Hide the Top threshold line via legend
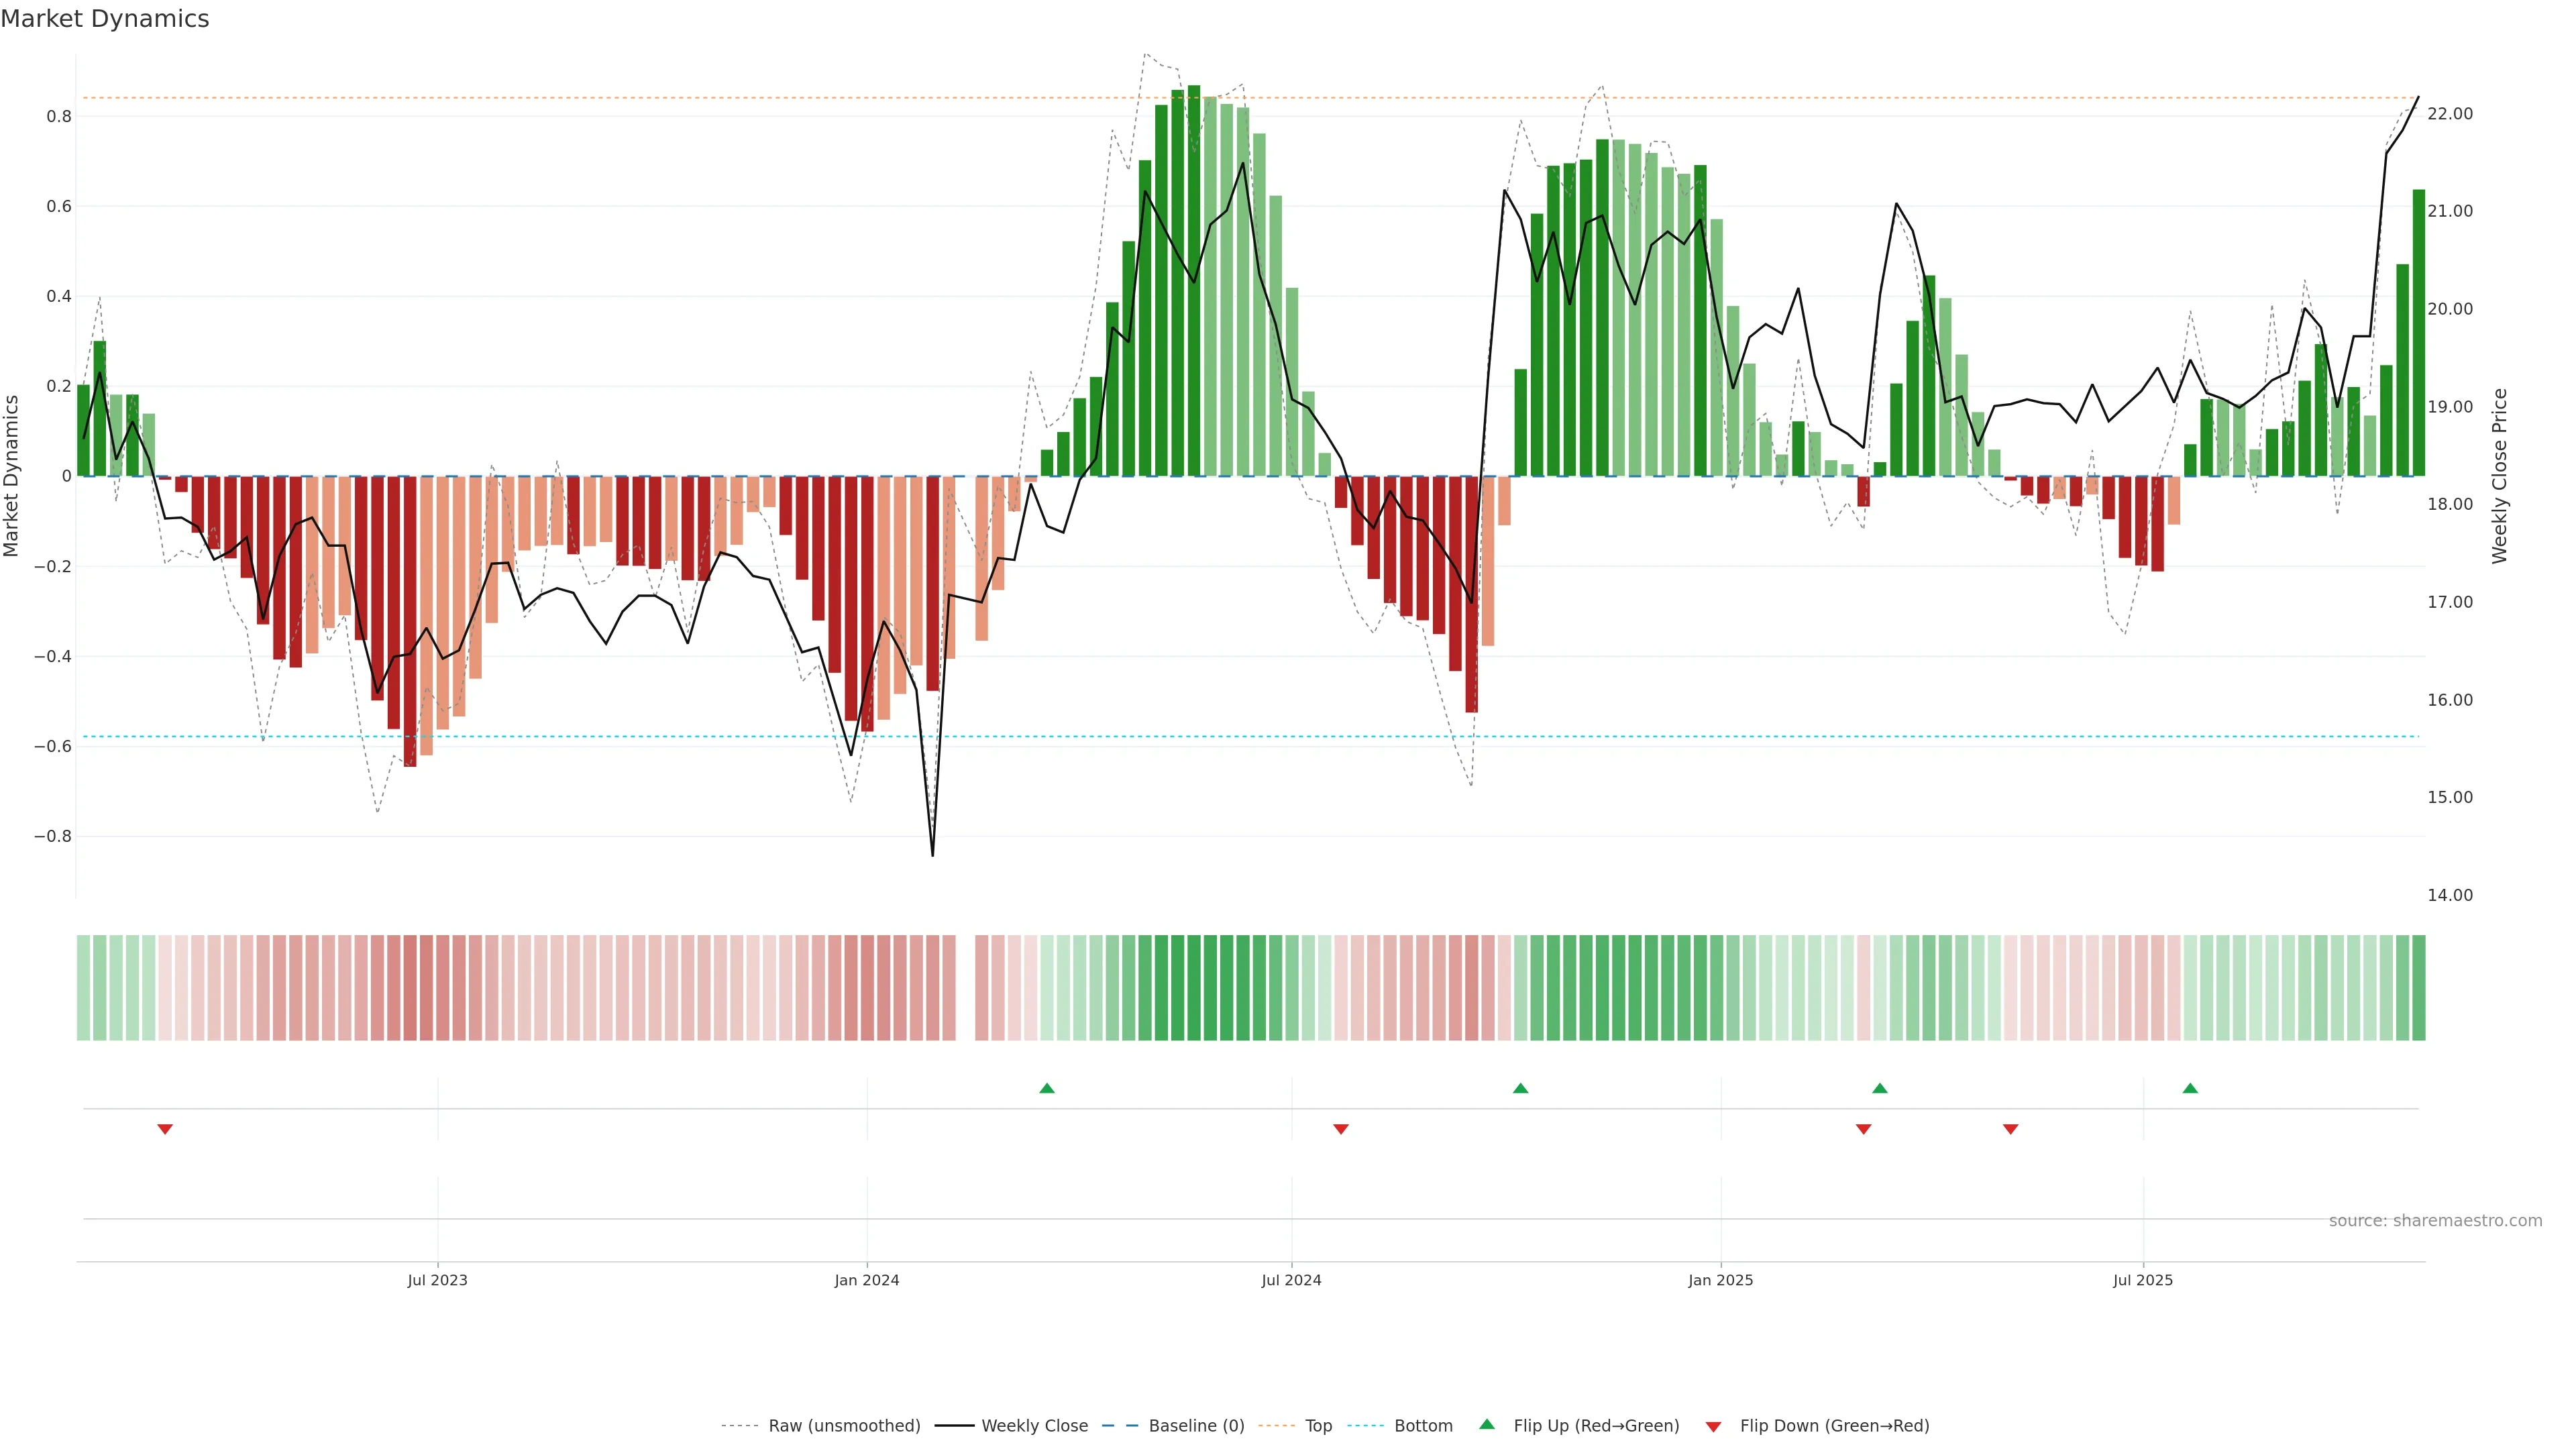2576x1449 pixels. pyautogui.click(x=1318, y=1426)
